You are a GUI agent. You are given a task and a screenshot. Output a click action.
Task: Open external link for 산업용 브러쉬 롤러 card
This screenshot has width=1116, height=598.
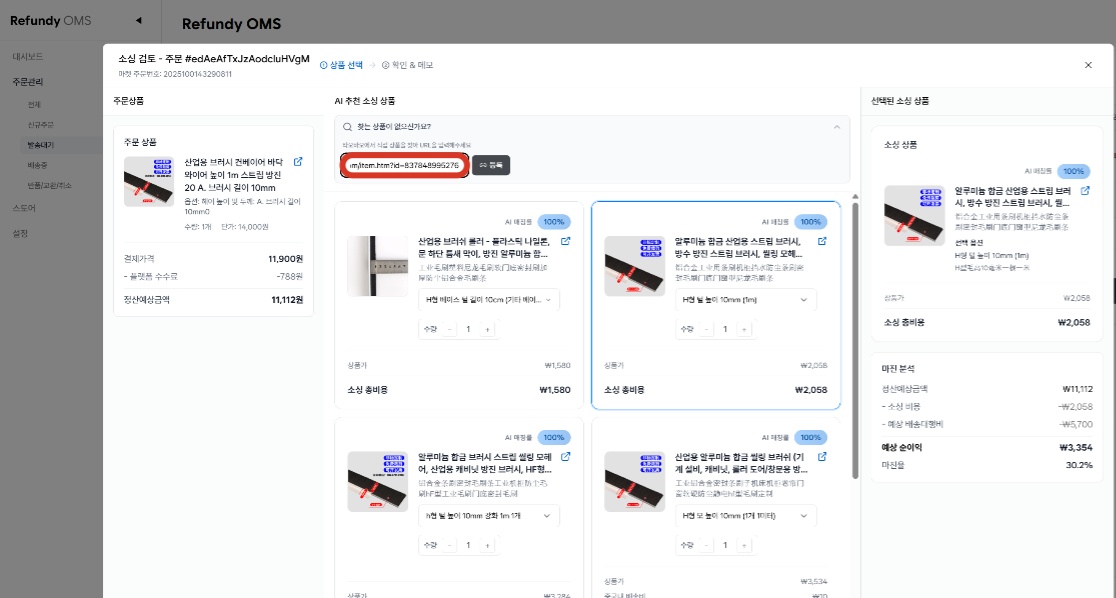tap(565, 241)
